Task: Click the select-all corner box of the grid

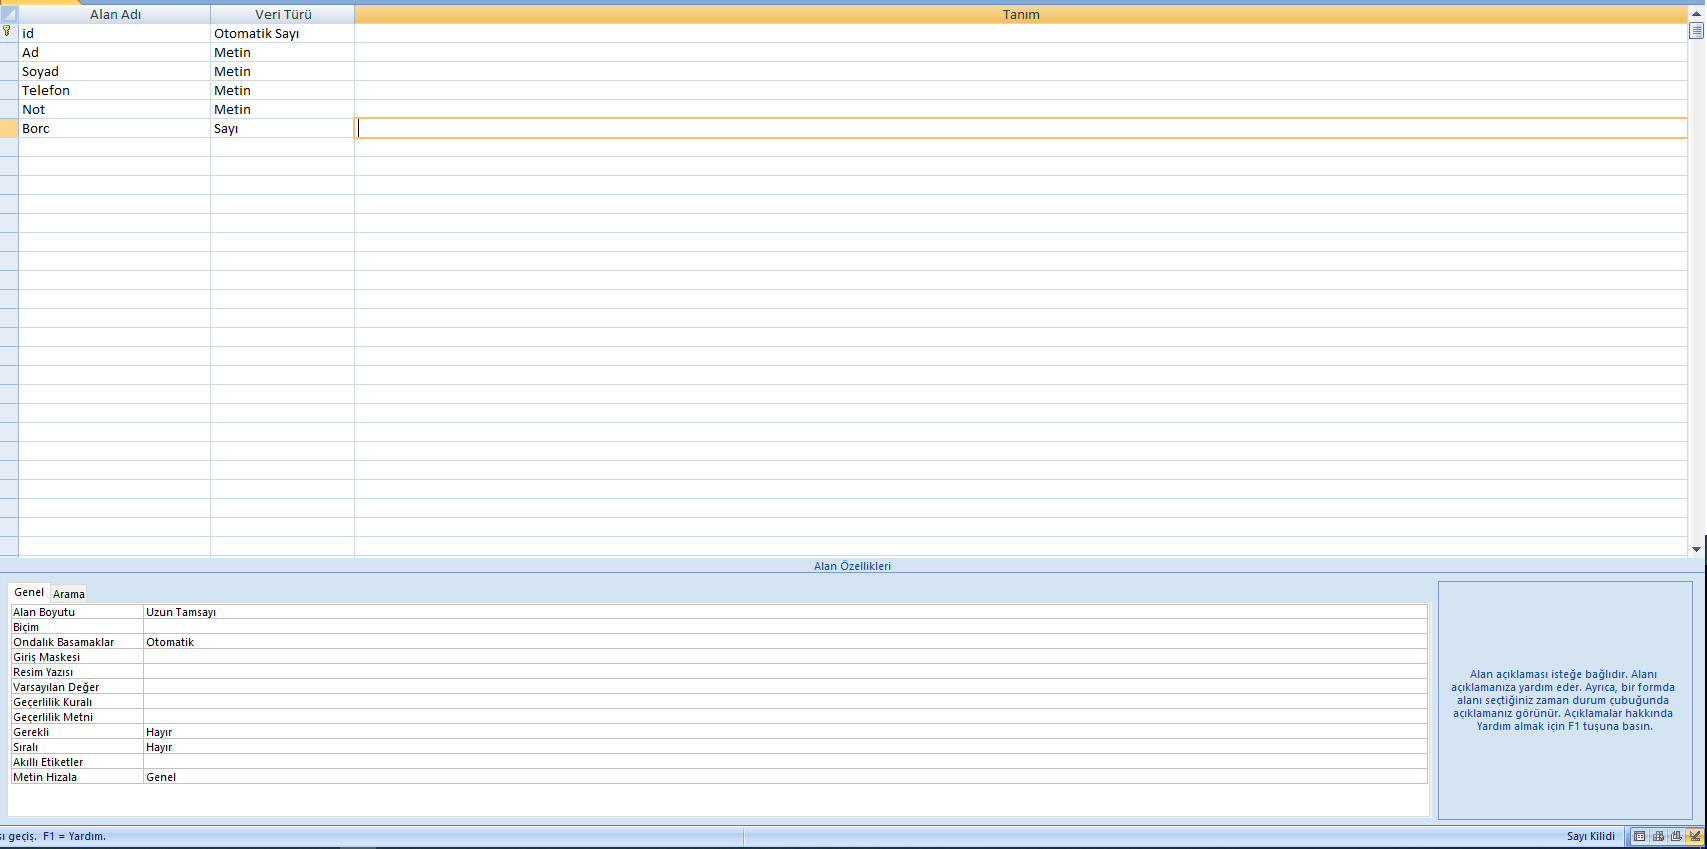Action: click(9, 14)
